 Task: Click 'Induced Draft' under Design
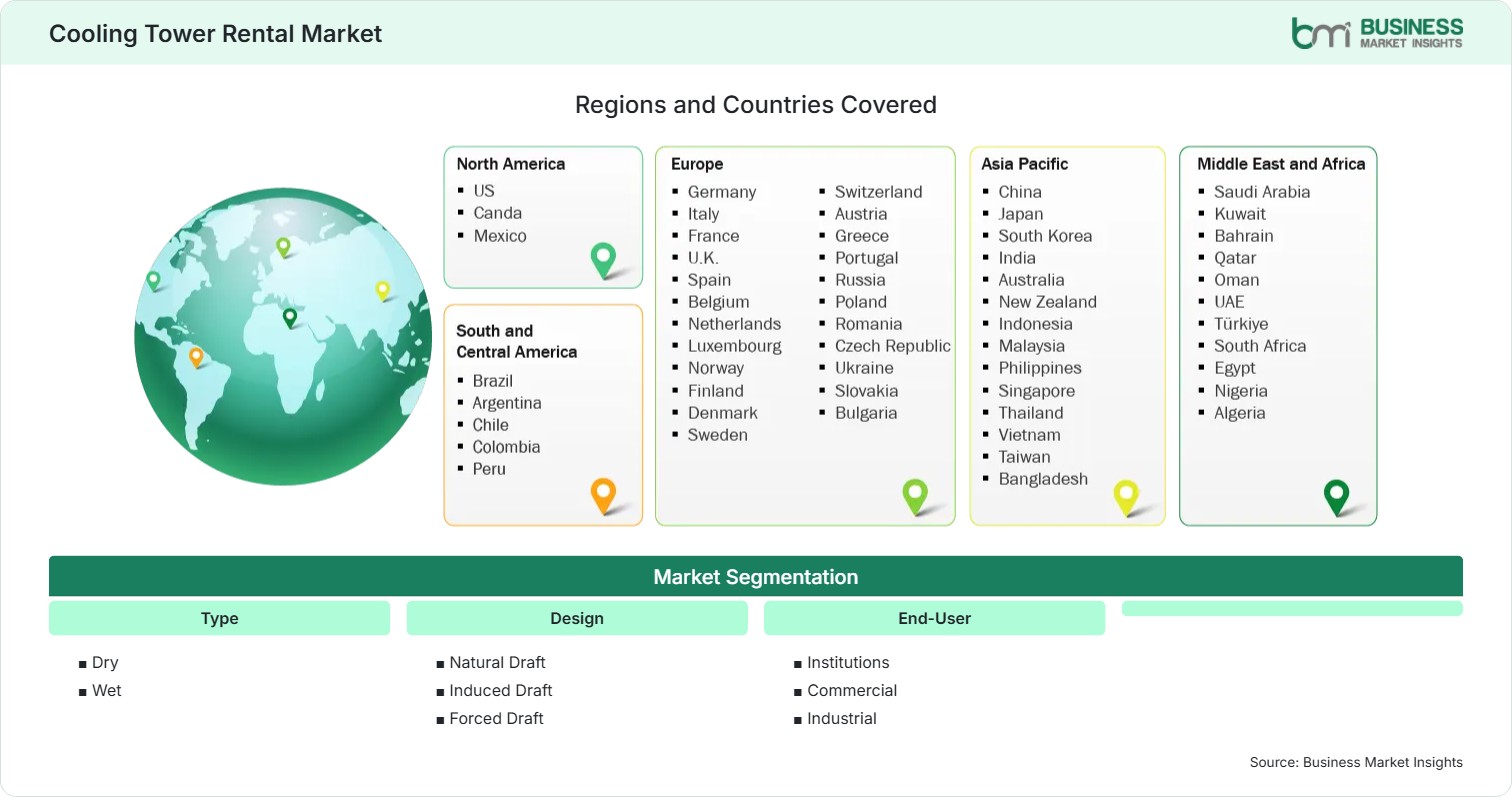pyautogui.click(x=501, y=690)
